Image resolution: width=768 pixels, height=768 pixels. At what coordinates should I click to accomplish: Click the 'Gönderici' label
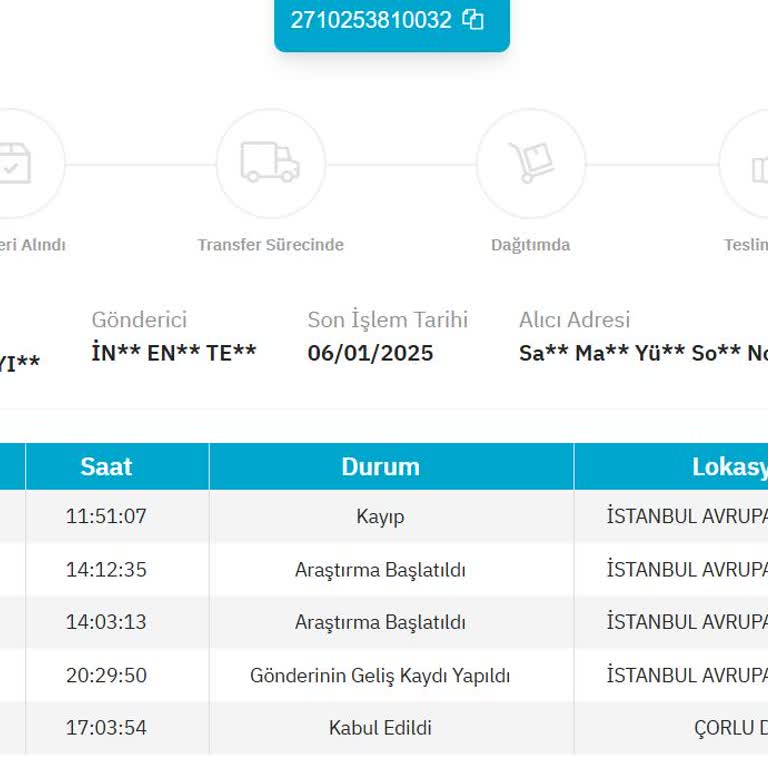tap(140, 320)
